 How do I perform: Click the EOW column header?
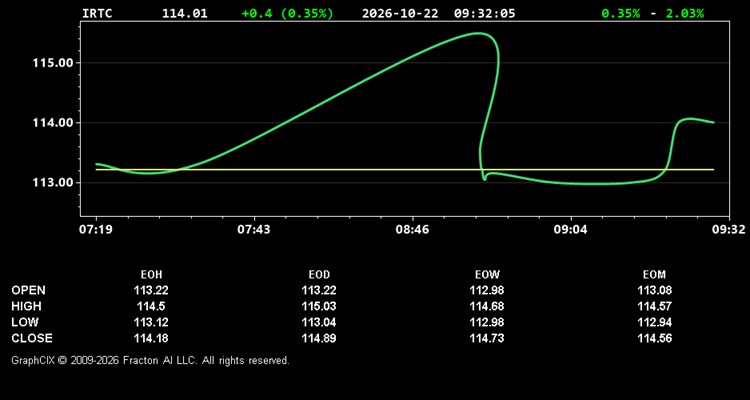click(x=487, y=275)
